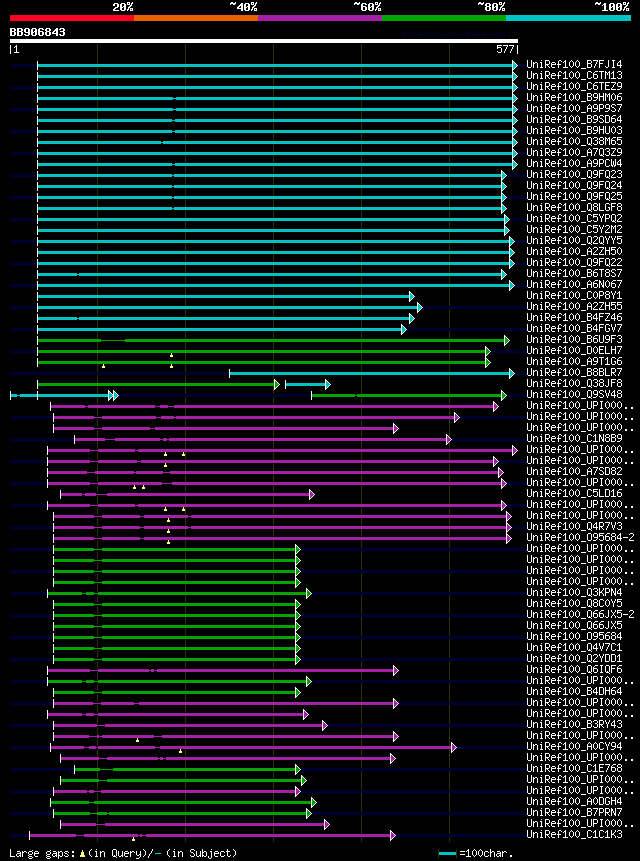Open hit UniRef100_Q3KPN4
Viewport: 640px width, 861px height.
tap(574, 592)
